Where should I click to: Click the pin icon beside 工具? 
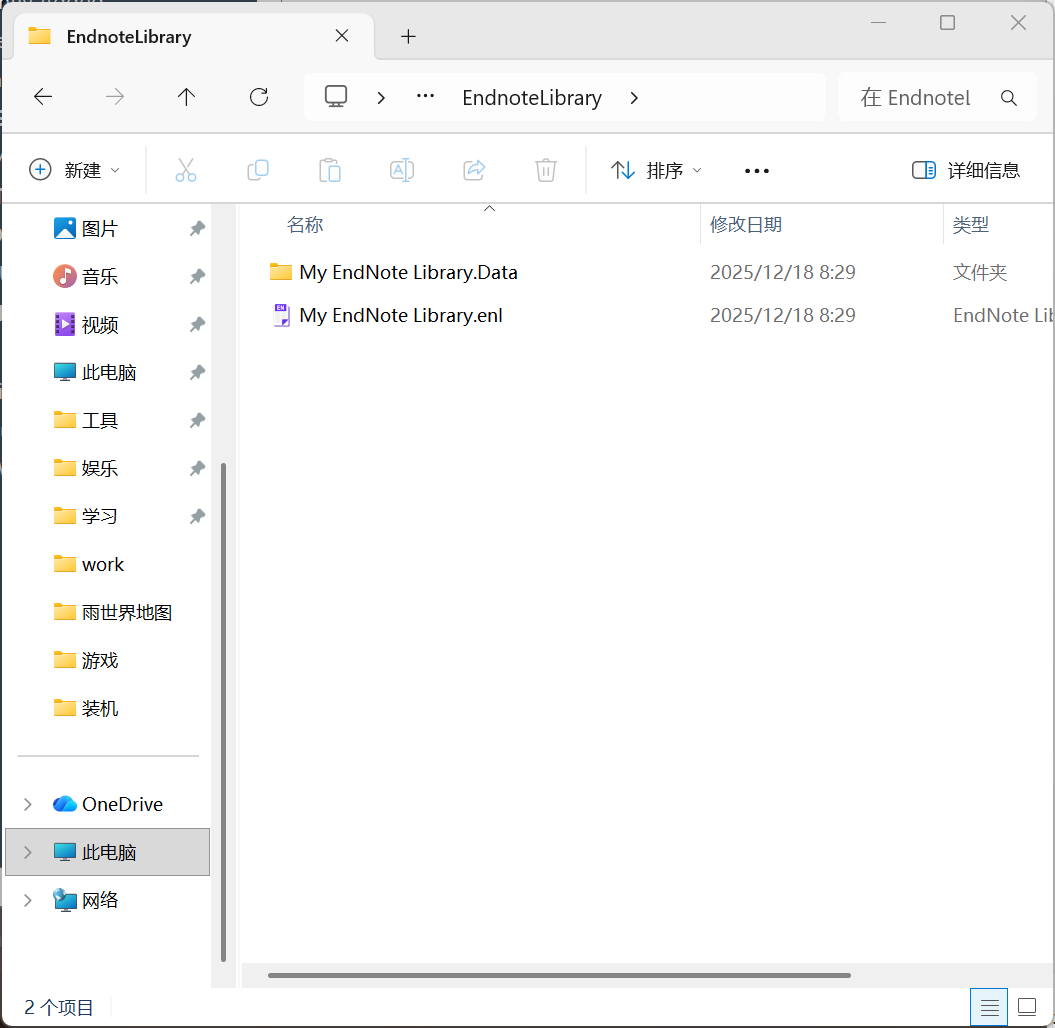click(197, 420)
